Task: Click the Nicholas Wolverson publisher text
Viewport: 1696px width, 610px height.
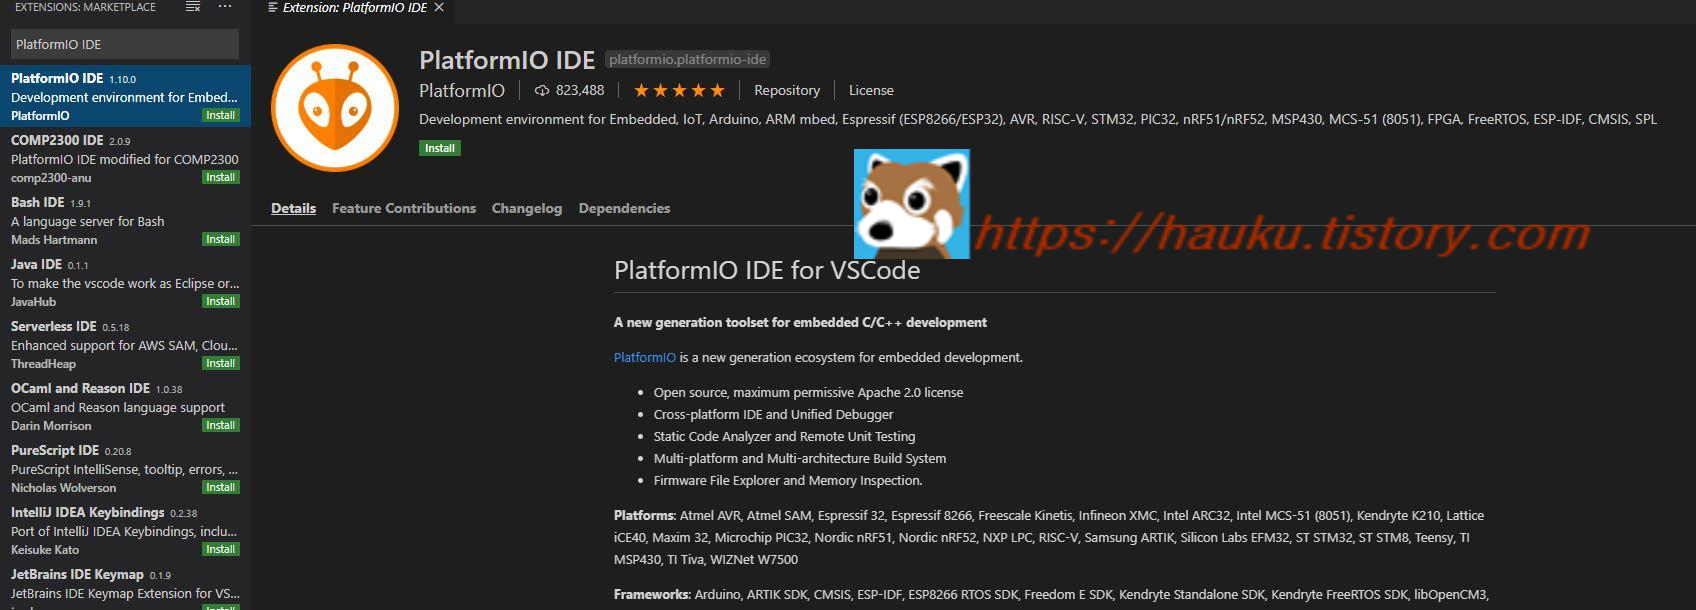Action: click(63, 488)
